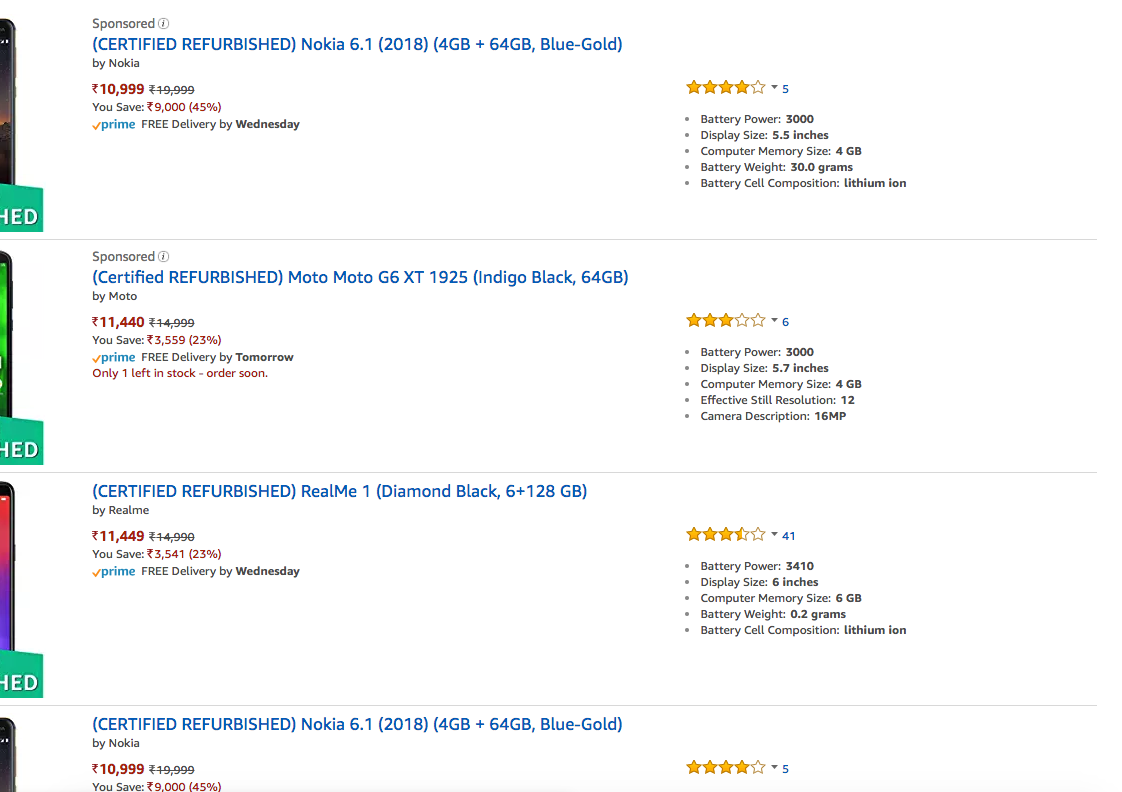Open the bottom Nokia 6.1 (2018) title link
The width and height of the screenshot is (1122, 792).
click(x=357, y=724)
